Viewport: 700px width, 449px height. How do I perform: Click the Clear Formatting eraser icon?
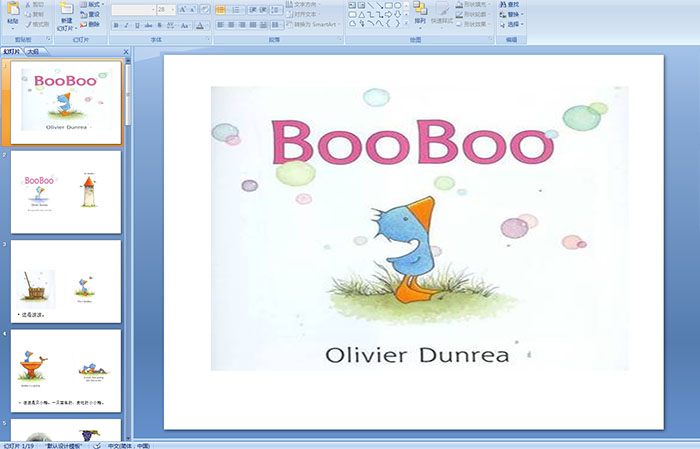205,9
